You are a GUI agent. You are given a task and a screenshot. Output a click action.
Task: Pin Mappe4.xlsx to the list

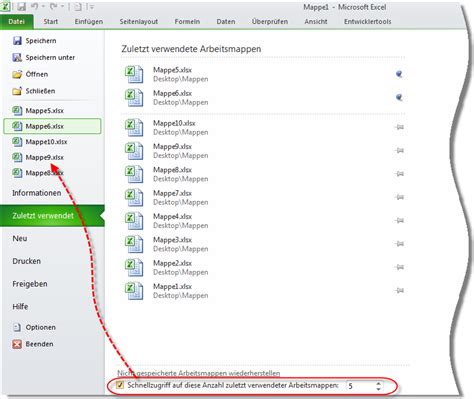tap(399, 220)
